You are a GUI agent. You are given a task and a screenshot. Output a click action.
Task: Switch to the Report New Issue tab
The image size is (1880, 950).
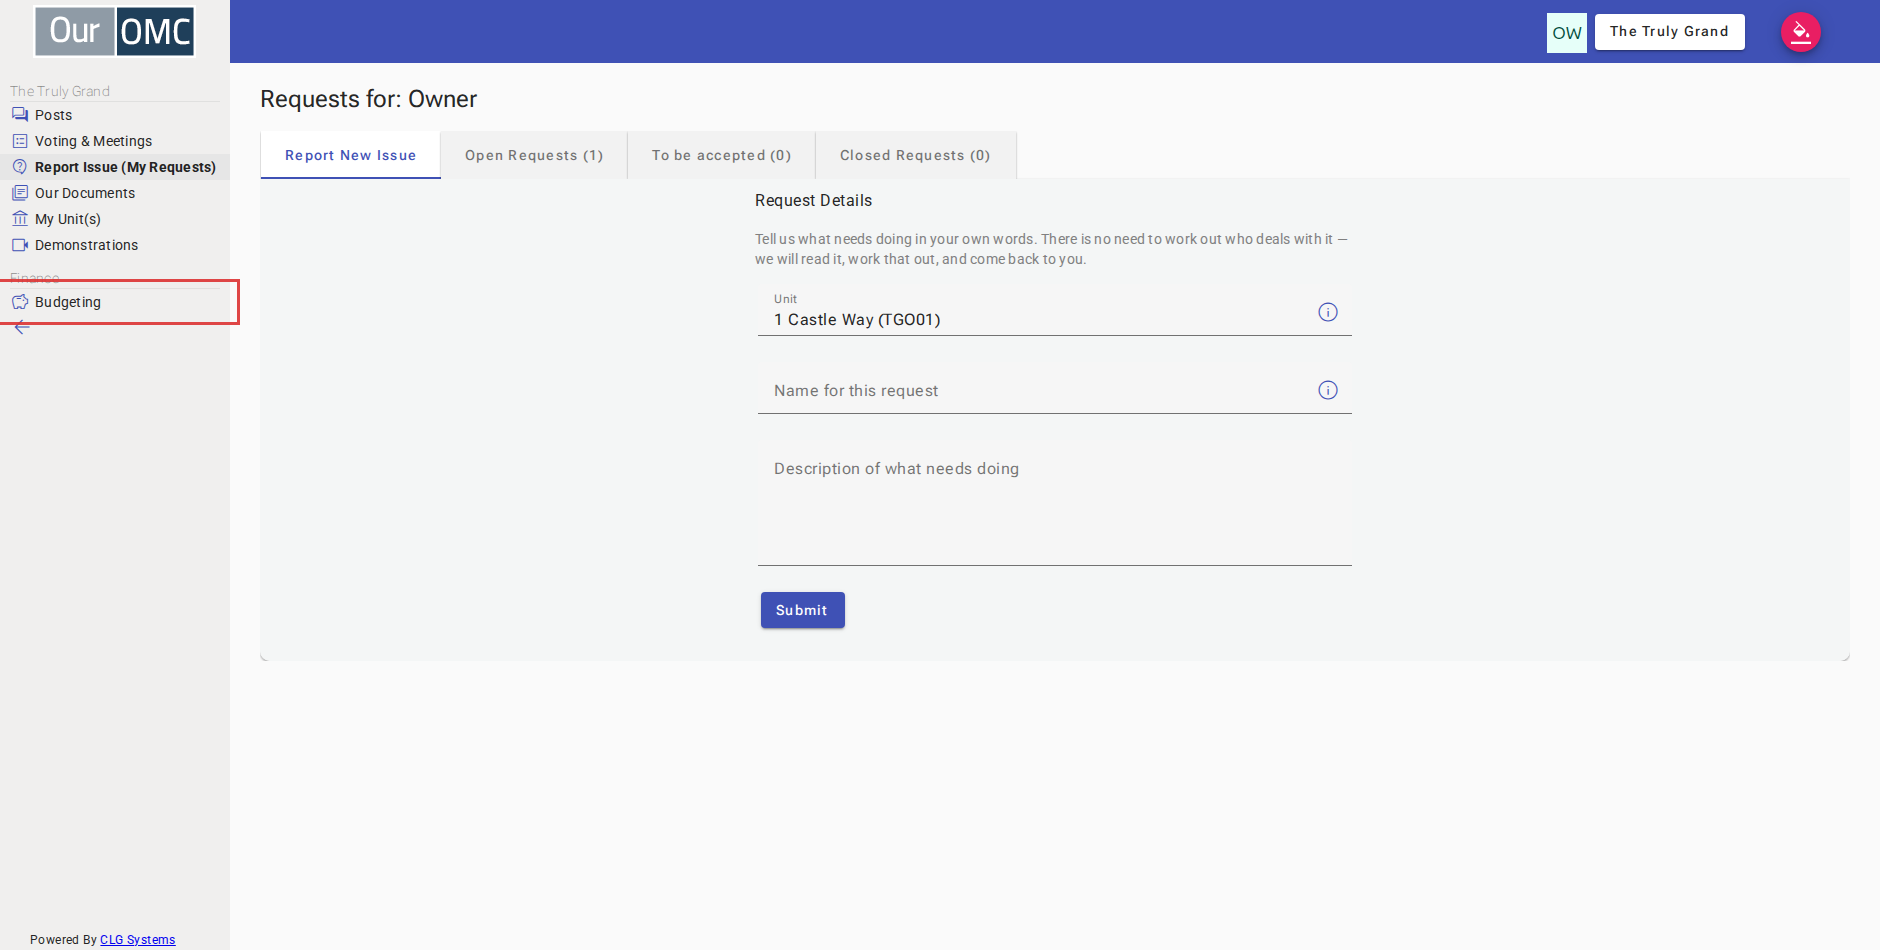351,155
